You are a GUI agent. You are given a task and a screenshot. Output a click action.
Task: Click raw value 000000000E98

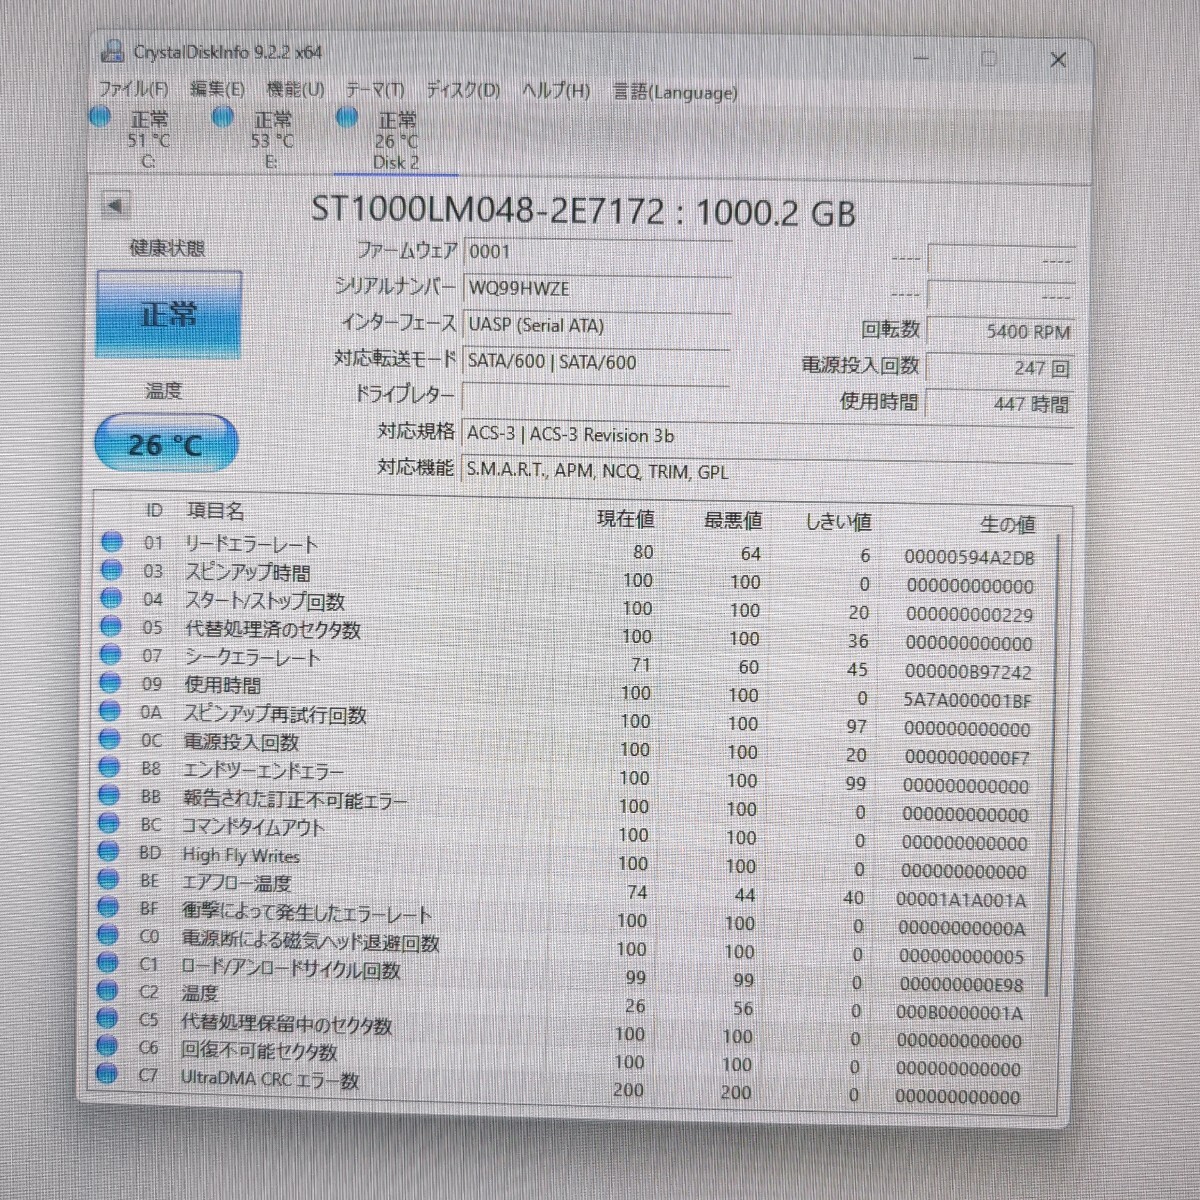961,985
